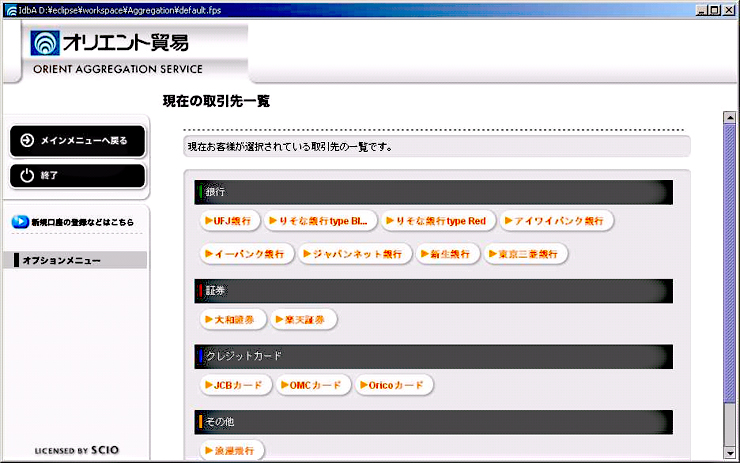Viewport: 740px width, 463px height.
Task: Open りそな銀行 type Red link
Action: coord(438,221)
